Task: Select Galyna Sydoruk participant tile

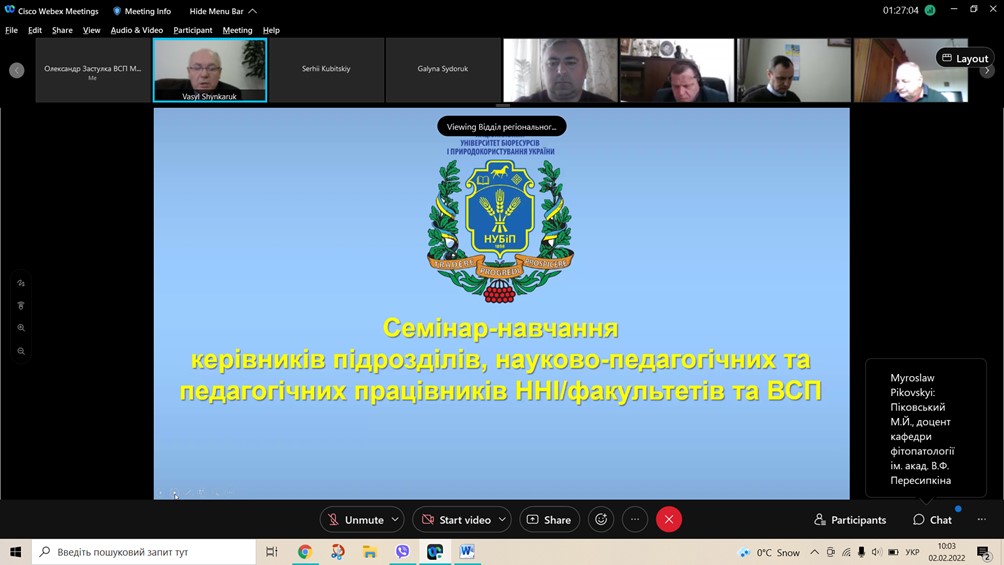Action: tap(442, 70)
